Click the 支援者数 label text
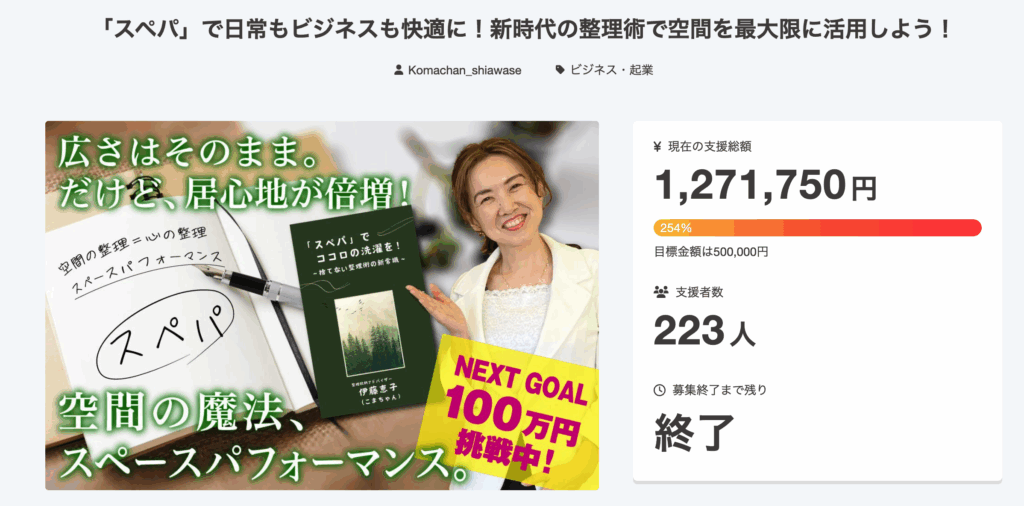1024x506 pixels. point(699,293)
